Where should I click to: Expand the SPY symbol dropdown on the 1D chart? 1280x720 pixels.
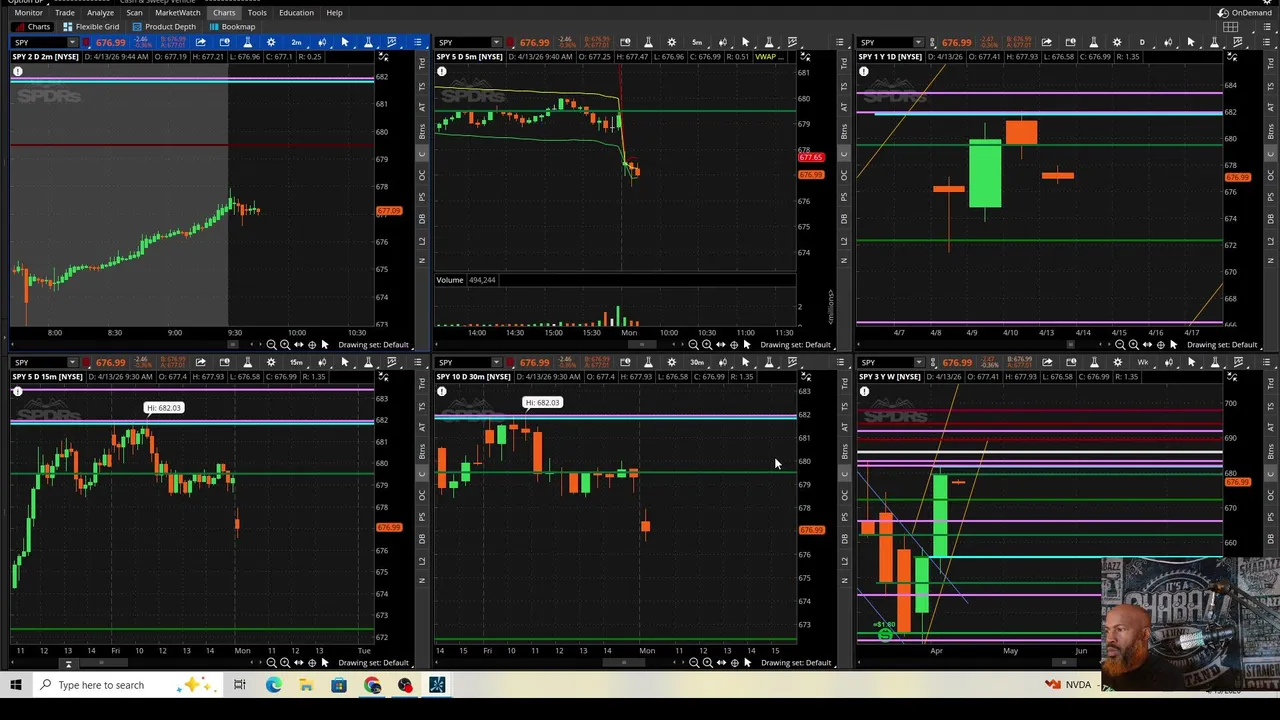[918, 42]
